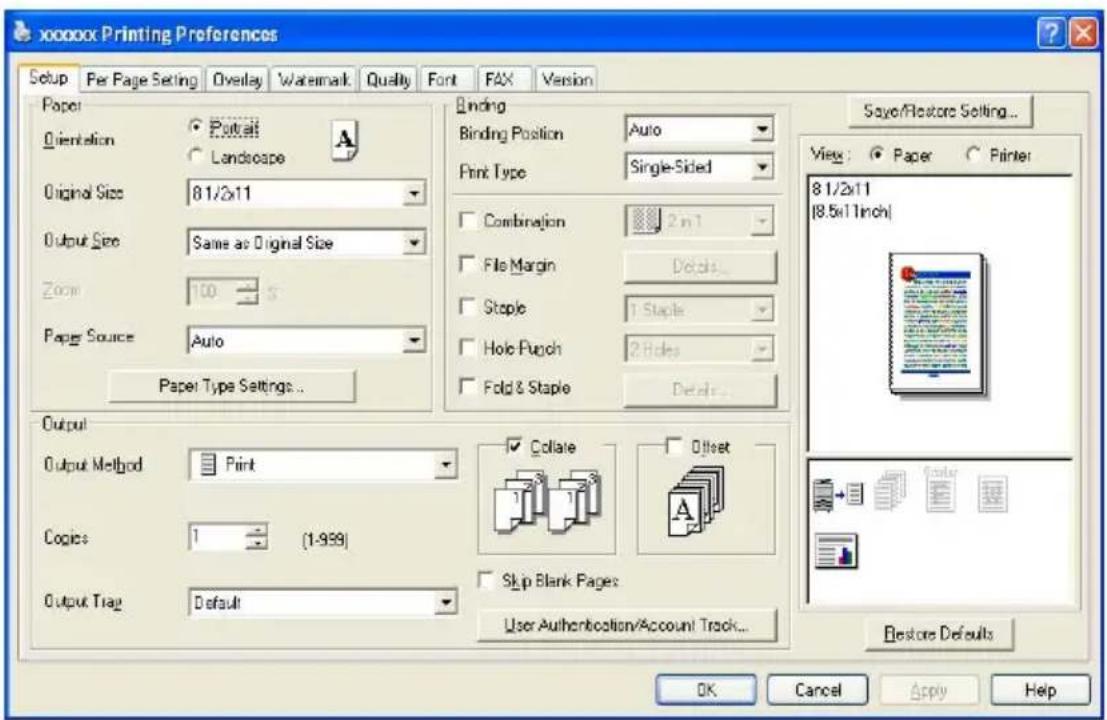Select Portrait orientation
The height and width of the screenshot is (720, 1107).
[196, 128]
